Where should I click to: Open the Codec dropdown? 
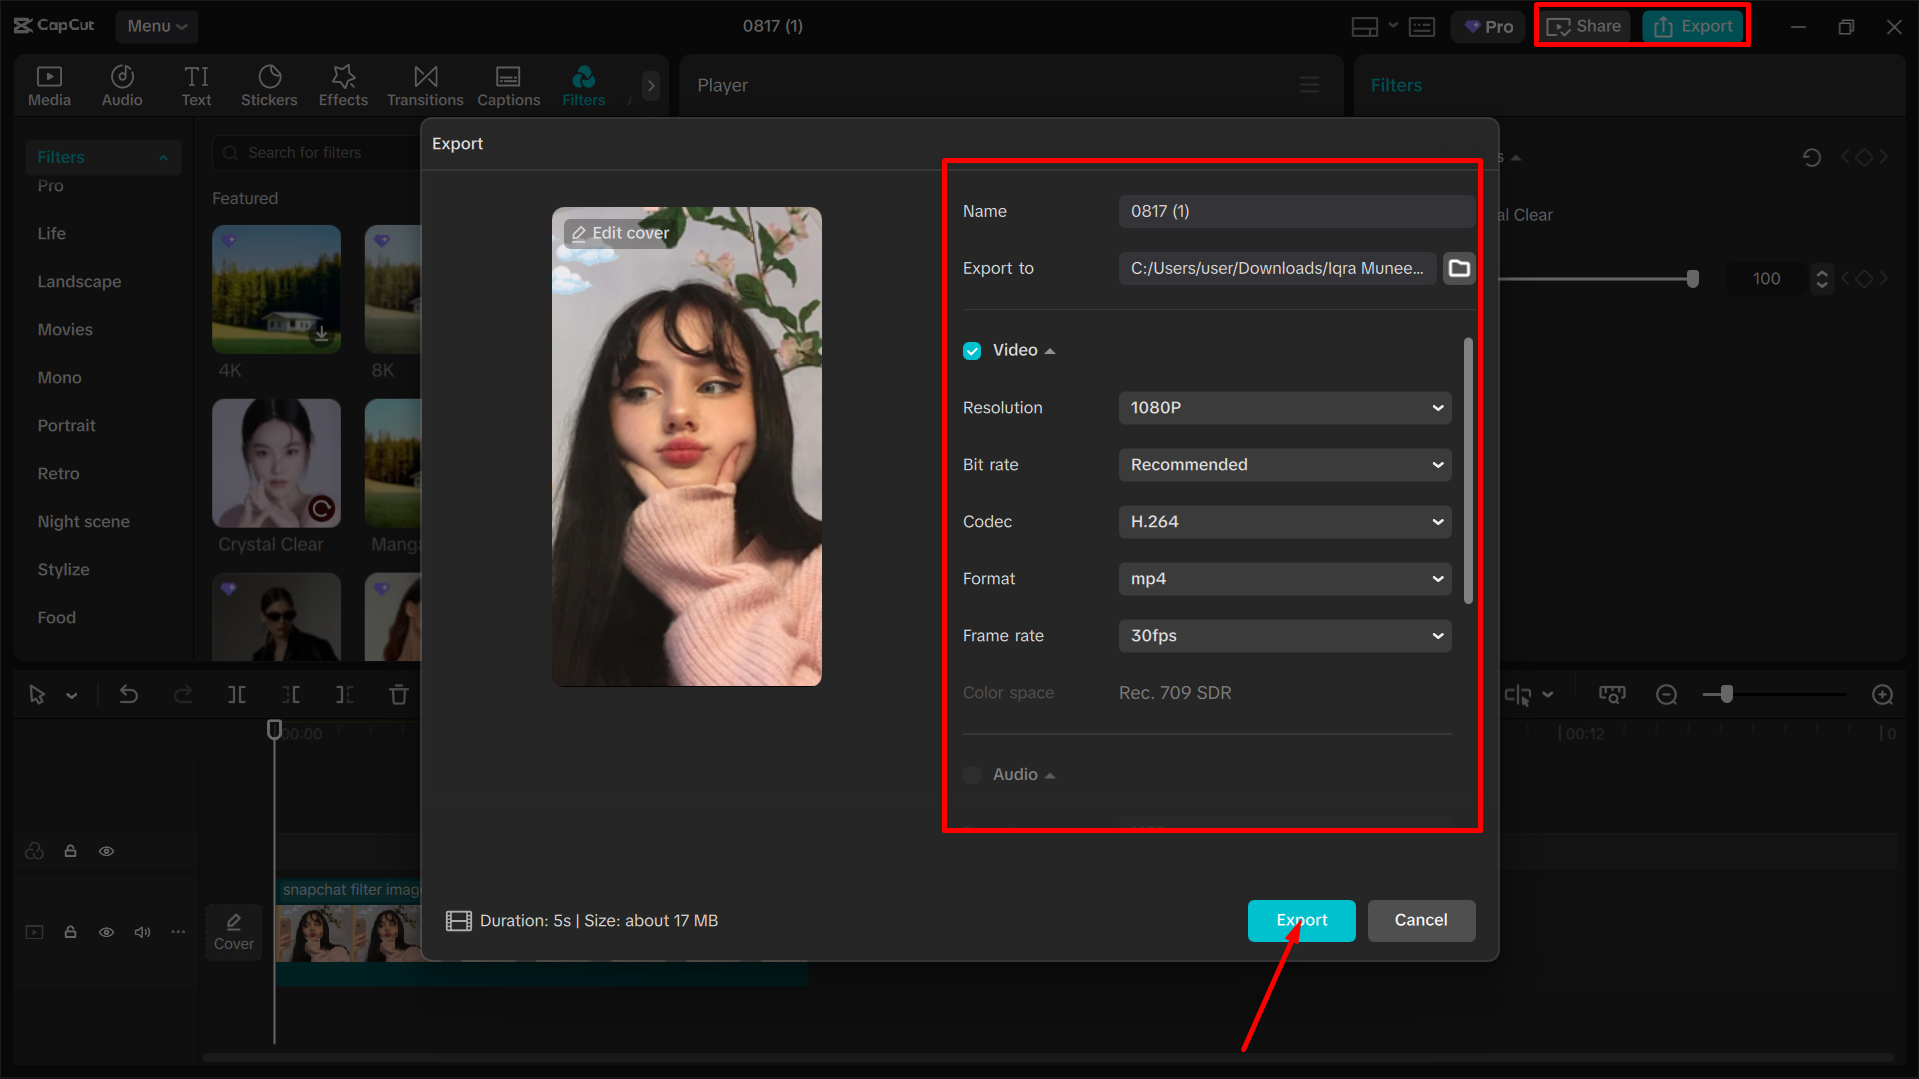1284,521
